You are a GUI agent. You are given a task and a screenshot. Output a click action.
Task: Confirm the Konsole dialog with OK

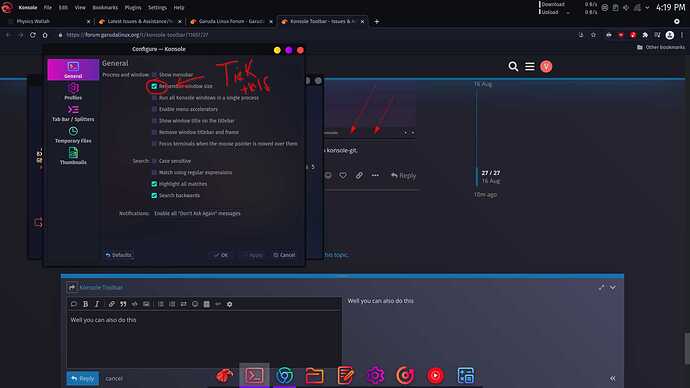coord(221,255)
